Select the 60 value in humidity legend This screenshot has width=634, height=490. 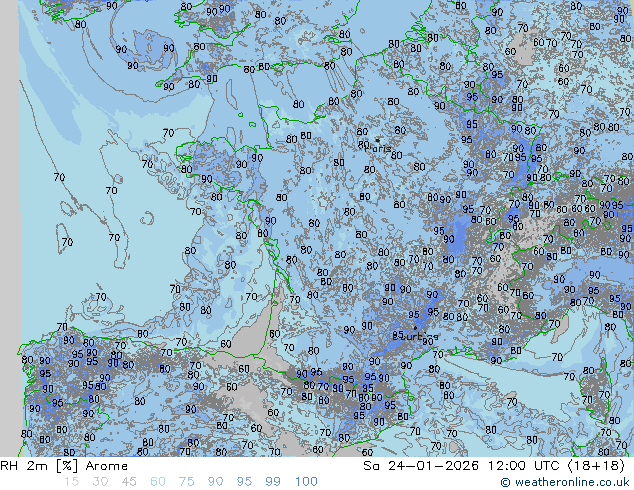[157, 481]
